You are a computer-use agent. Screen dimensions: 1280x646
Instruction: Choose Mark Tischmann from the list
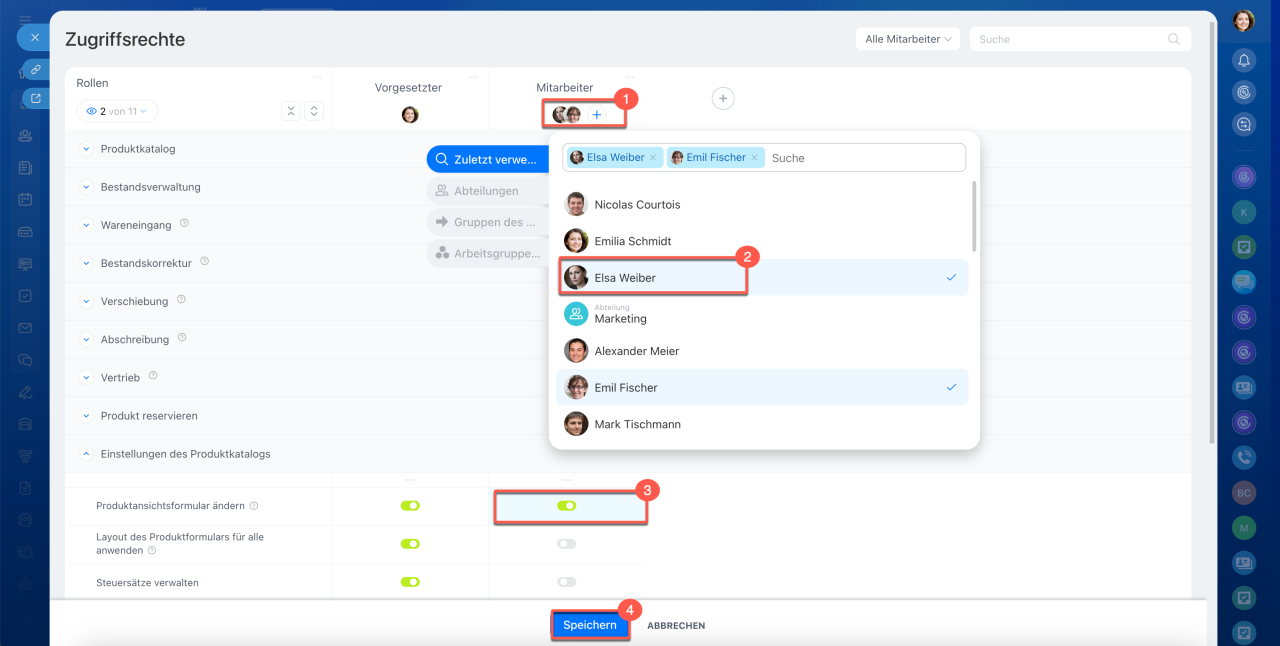pos(762,424)
